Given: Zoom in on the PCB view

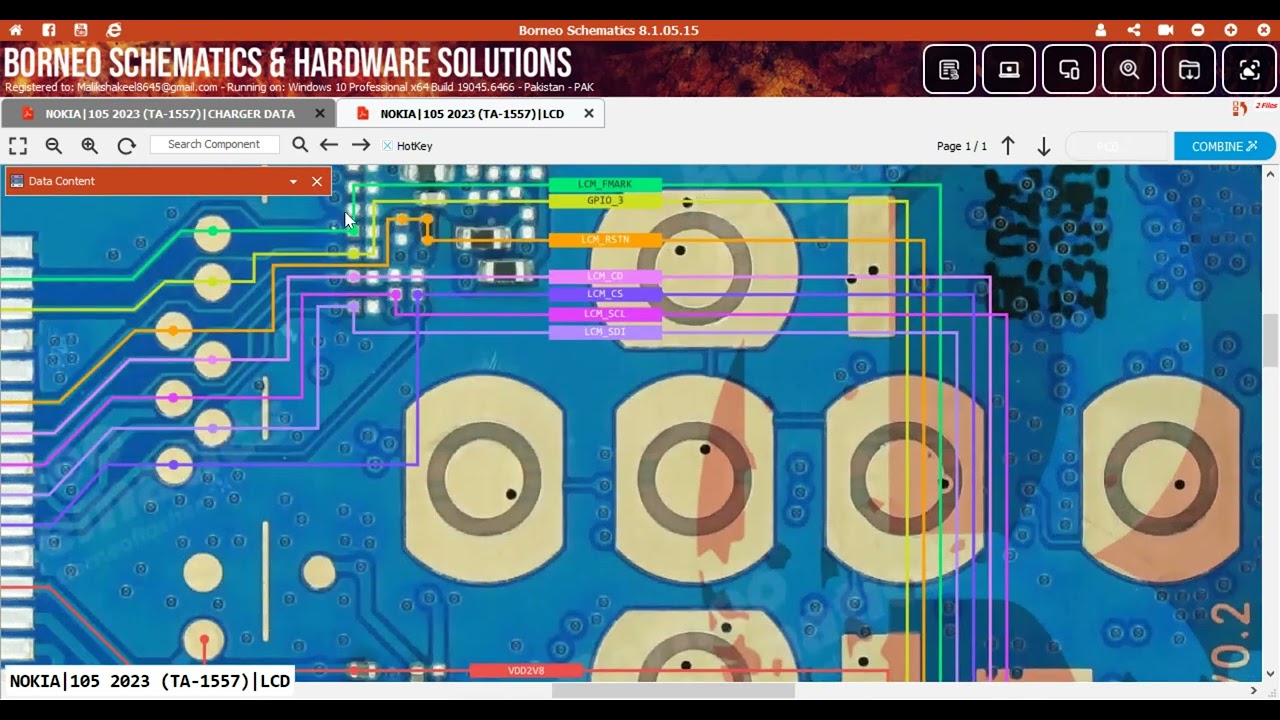Looking at the screenshot, I should click(90, 145).
